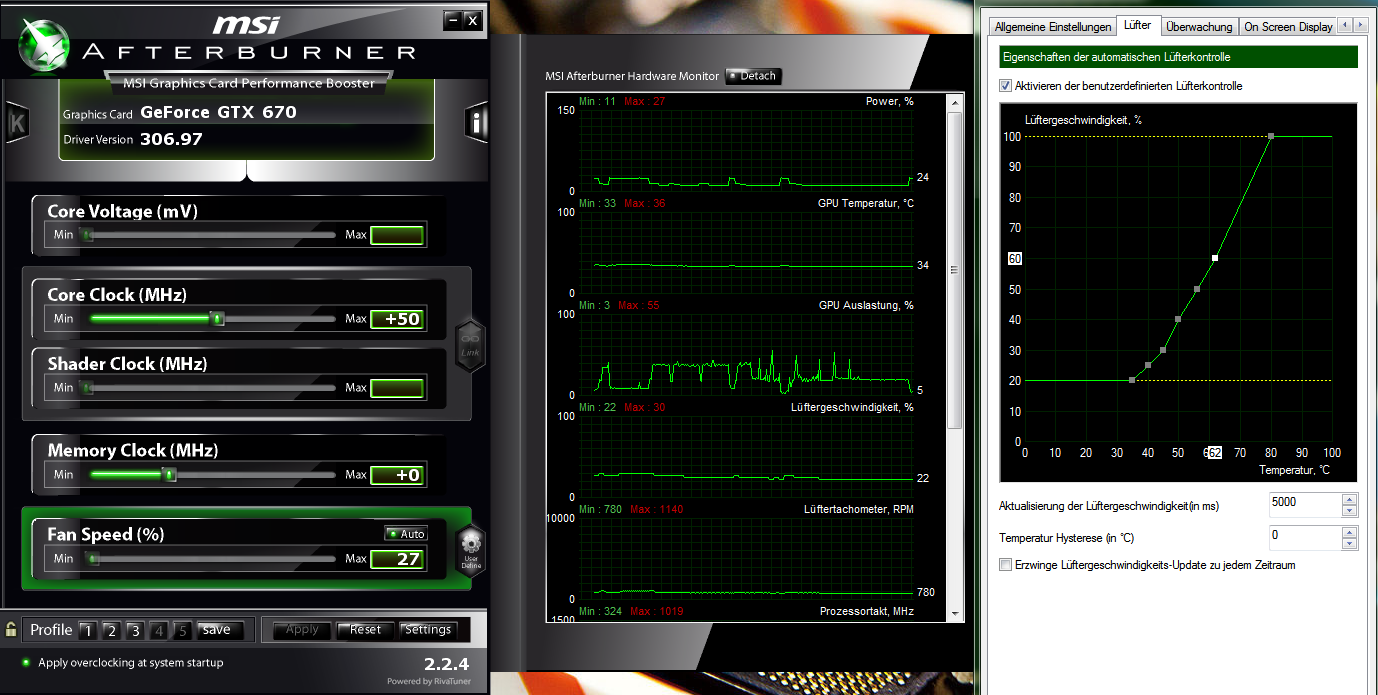The width and height of the screenshot is (1378, 695).
Task: Select the fan curve node at 50°C, 40%
Action: click(1178, 319)
